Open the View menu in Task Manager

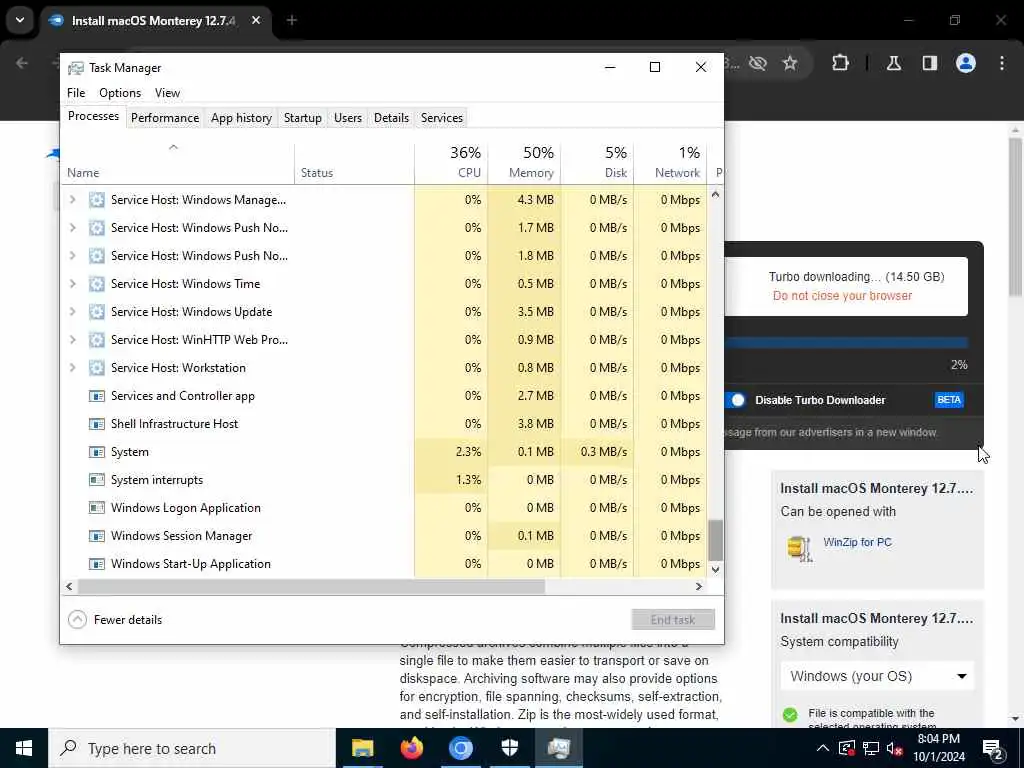coord(167,93)
